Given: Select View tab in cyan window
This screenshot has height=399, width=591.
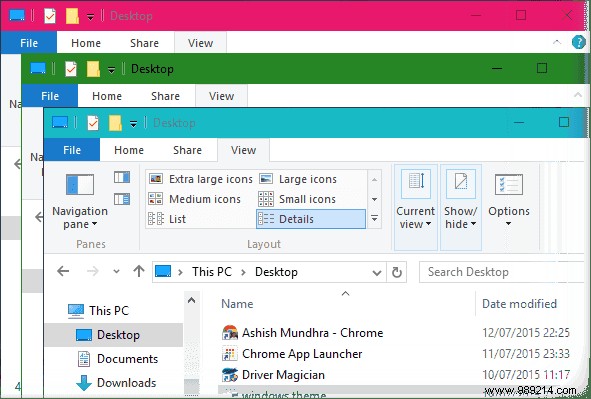Looking at the screenshot, I should tap(243, 150).
